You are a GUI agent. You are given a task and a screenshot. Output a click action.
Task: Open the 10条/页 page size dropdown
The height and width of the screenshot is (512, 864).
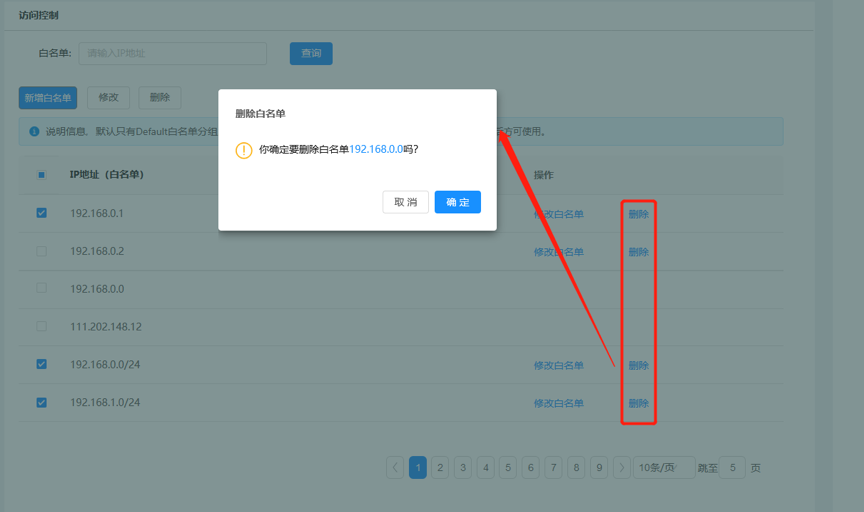coord(664,468)
